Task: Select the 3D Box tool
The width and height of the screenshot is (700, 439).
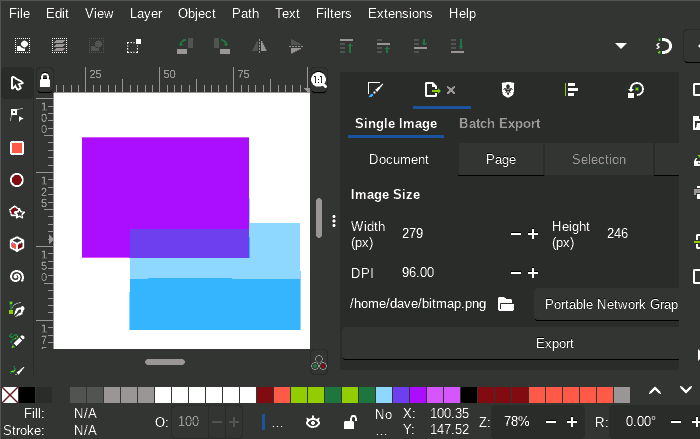Action: [x=17, y=244]
